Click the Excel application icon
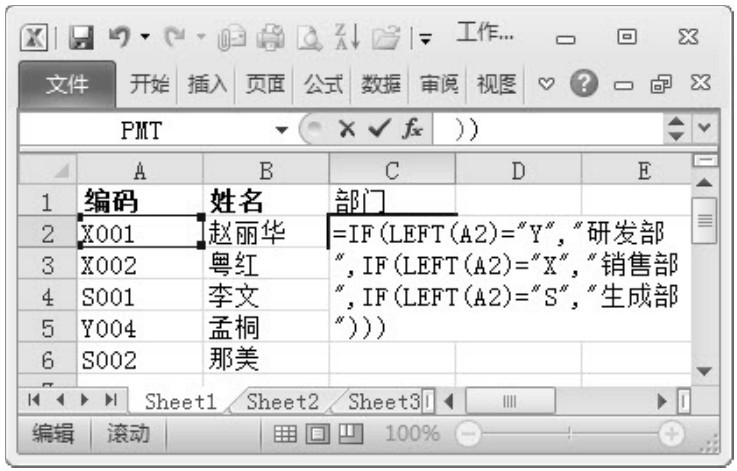The image size is (737, 471). click(x=34, y=38)
